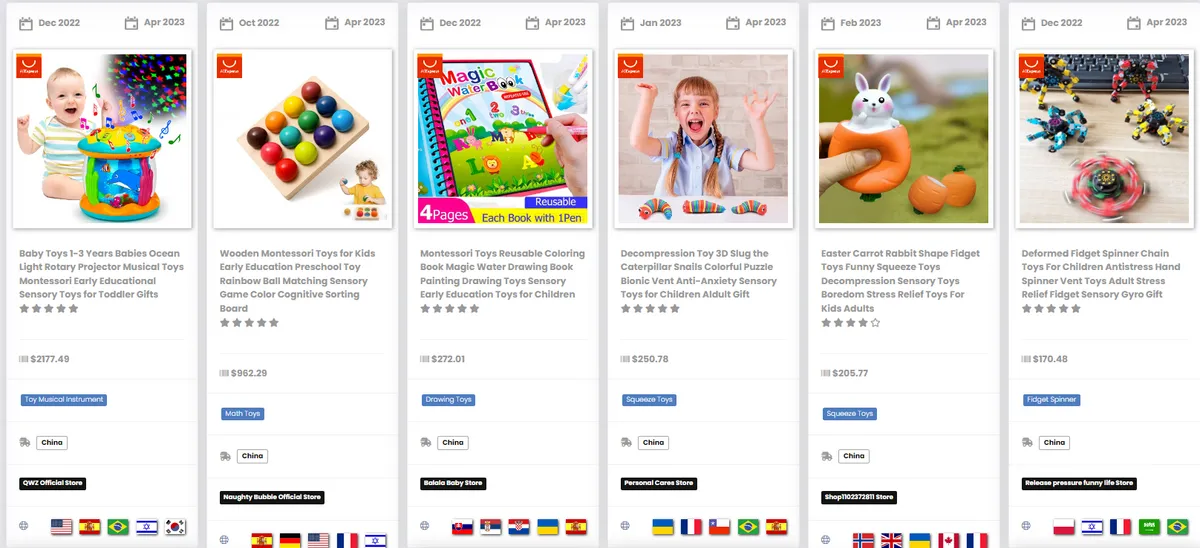Click the shipping truck icon beside China in the slug toy card
Screen dimensions: 1200x548
point(626,442)
